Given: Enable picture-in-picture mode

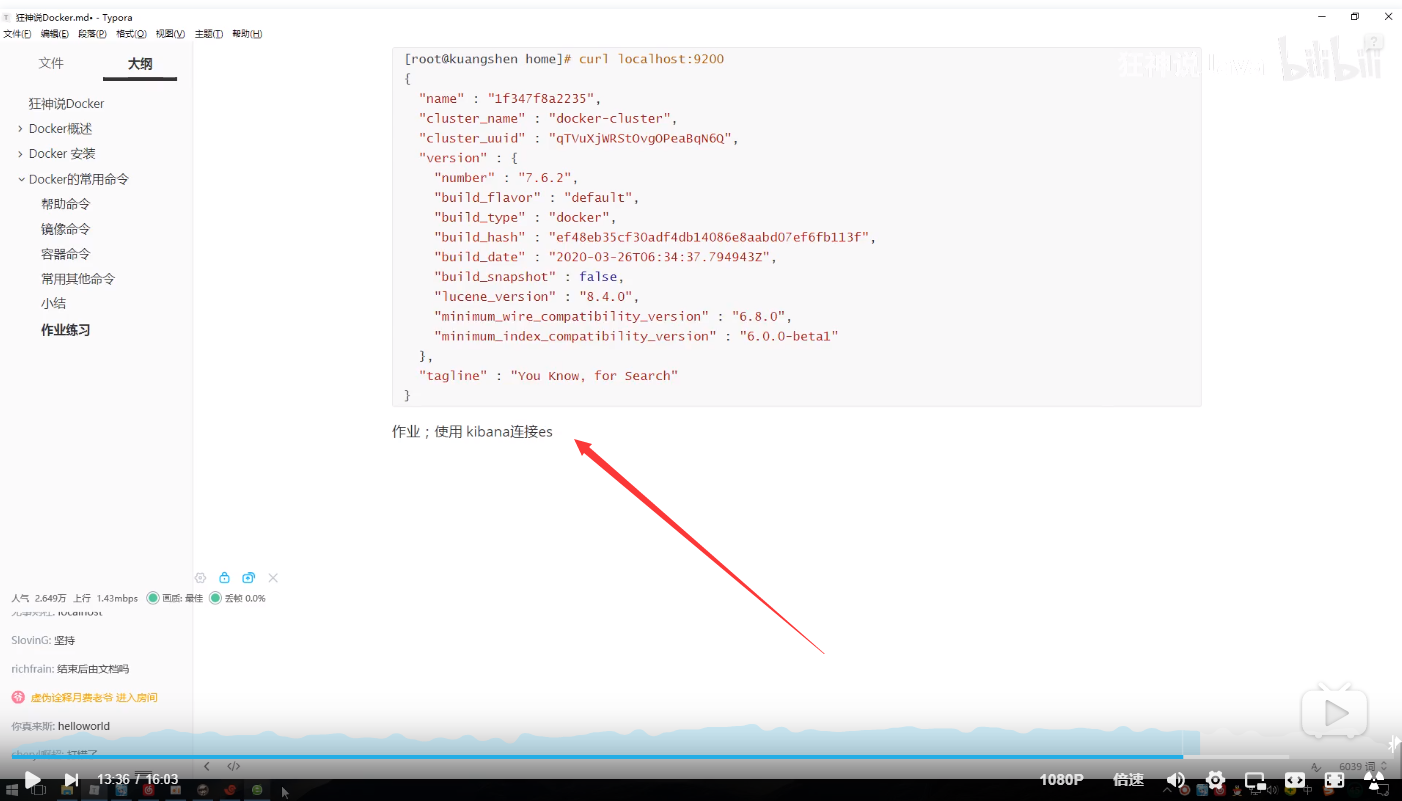Looking at the screenshot, I should pyautogui.click(x=1255, y=779).
